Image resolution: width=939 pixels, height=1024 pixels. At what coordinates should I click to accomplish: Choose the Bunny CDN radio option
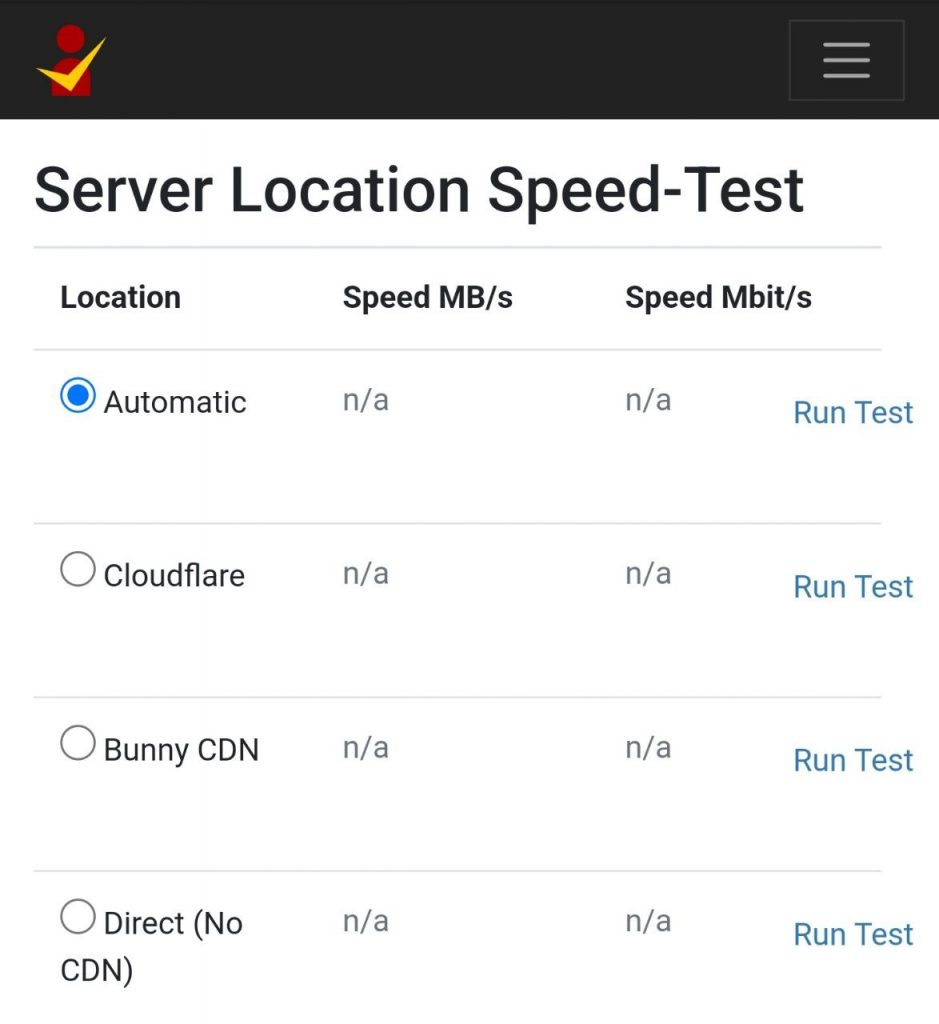[78, 743]
